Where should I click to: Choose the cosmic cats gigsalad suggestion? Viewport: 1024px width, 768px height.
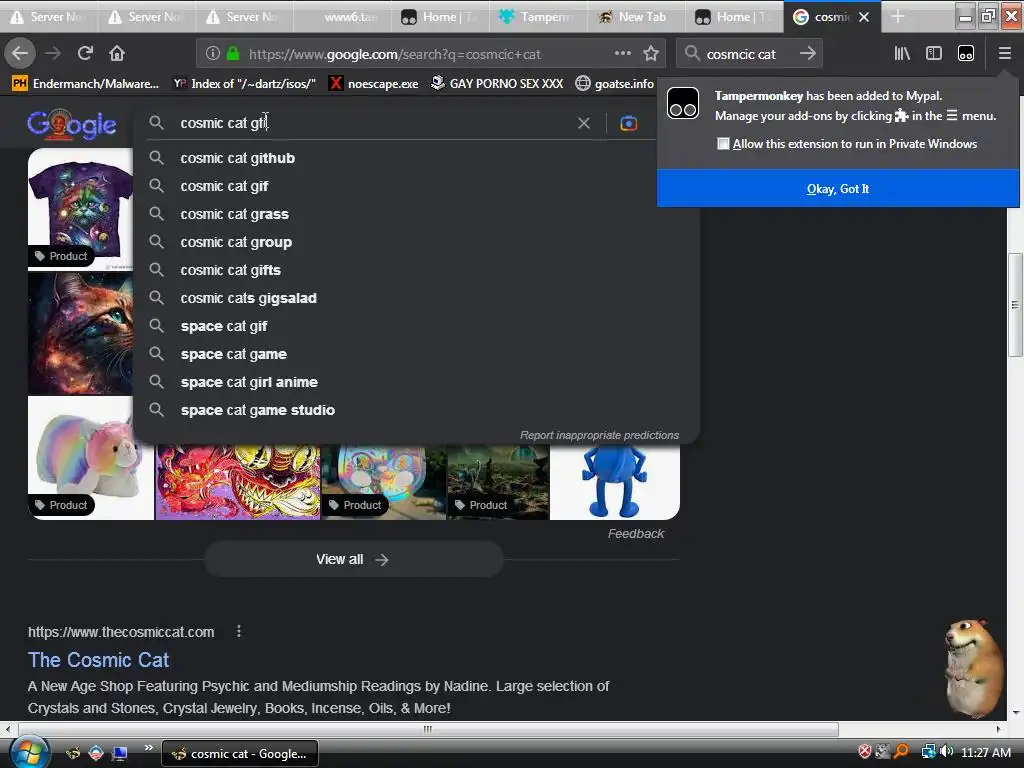[416, 298]
